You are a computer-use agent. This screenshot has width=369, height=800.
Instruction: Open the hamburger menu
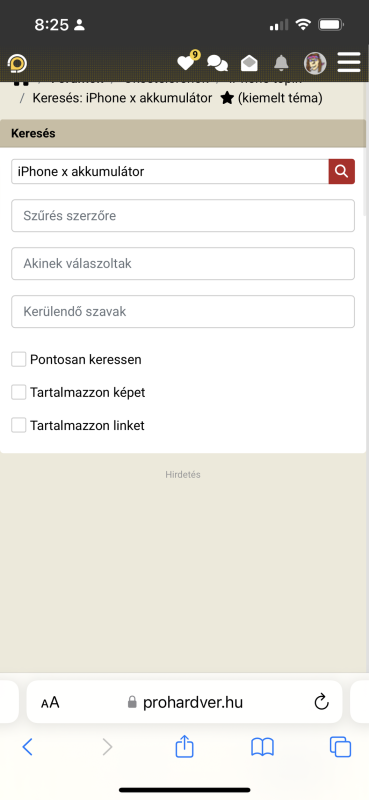point(349,63)
